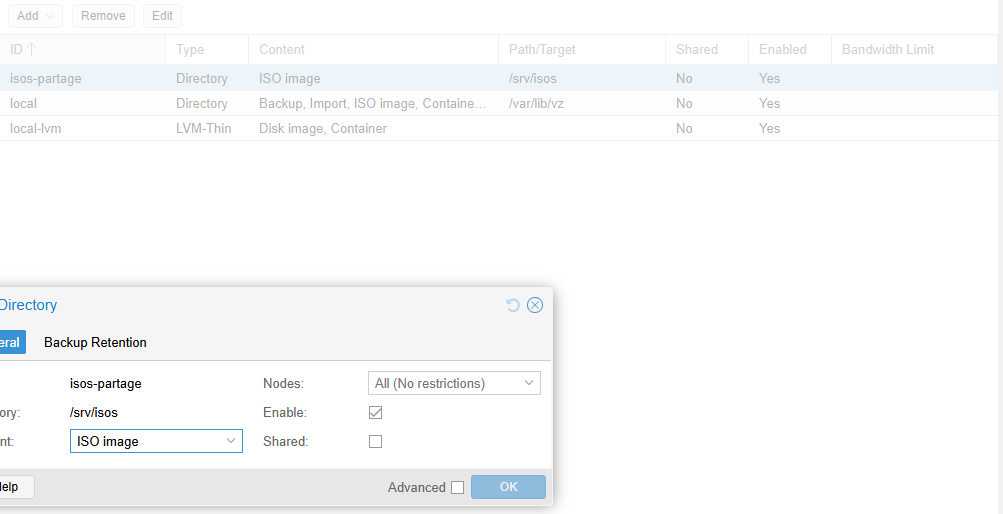Click the Shared column header
The width and height of the screenshot is (1003, 514).
(x=707, y=49)
